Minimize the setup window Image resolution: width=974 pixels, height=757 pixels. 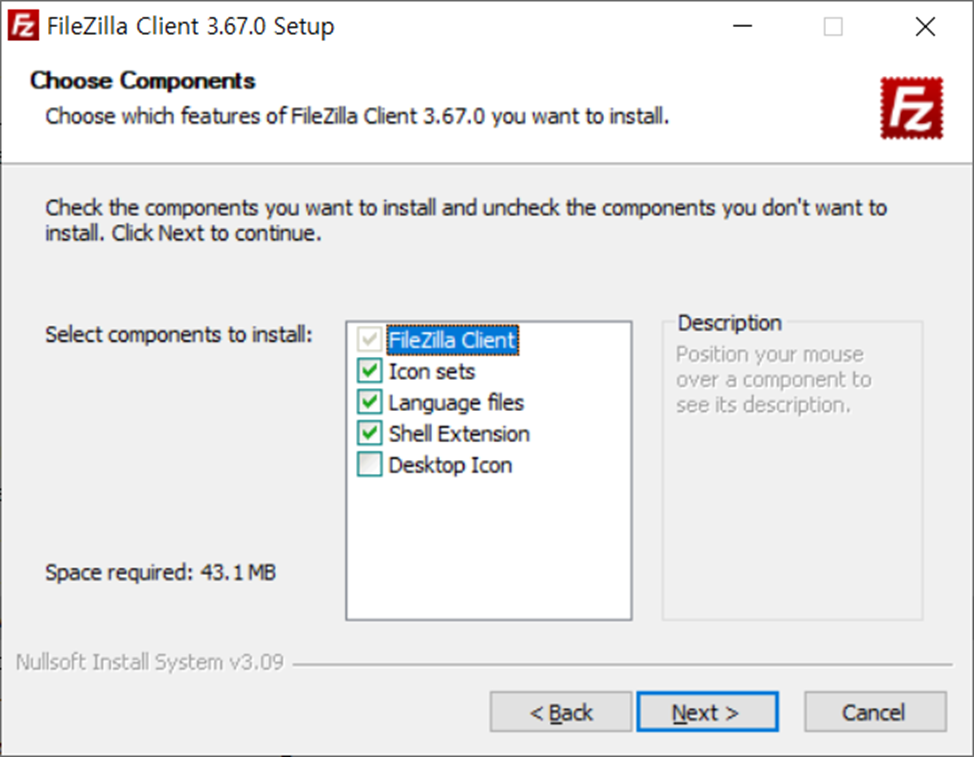click(x=742, y=27)
